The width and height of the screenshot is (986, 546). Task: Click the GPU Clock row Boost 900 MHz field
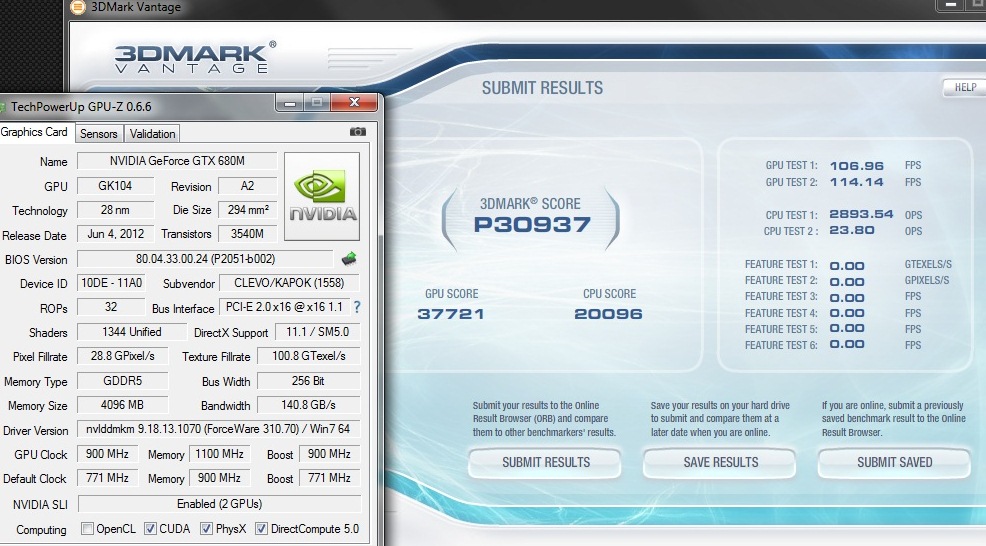(330, 454)
